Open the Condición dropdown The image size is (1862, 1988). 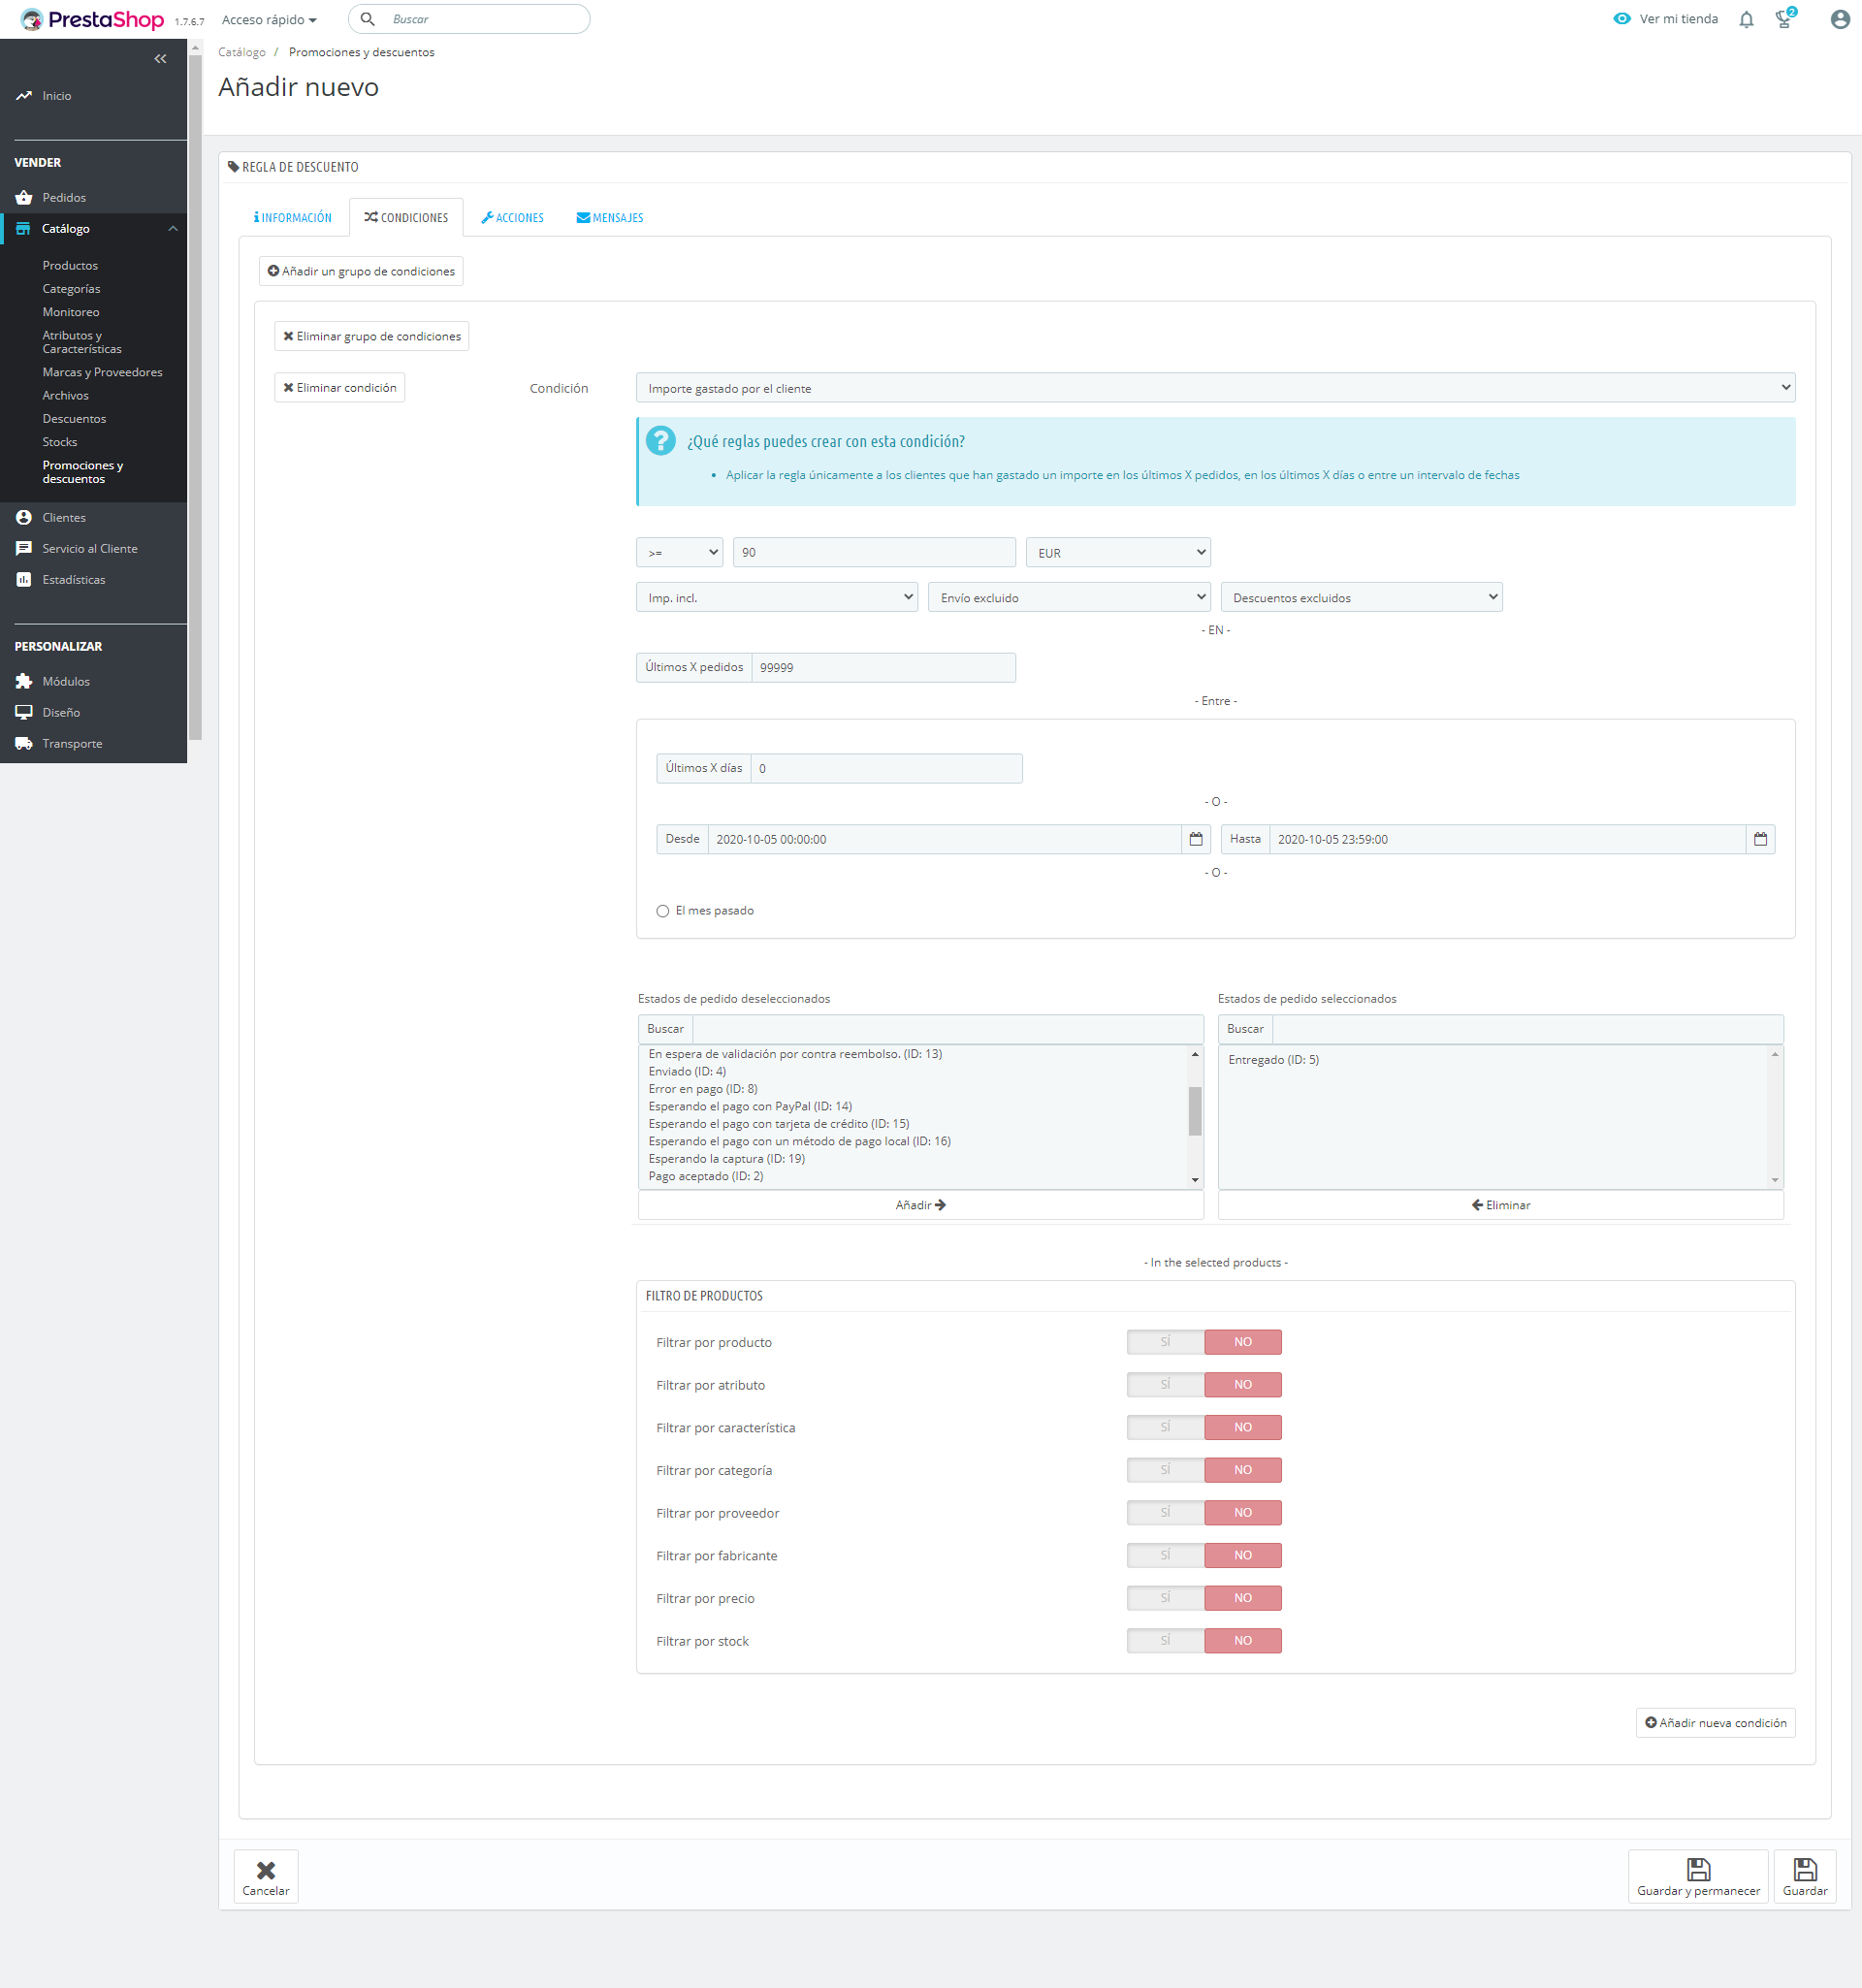(x=1215, y=388)
